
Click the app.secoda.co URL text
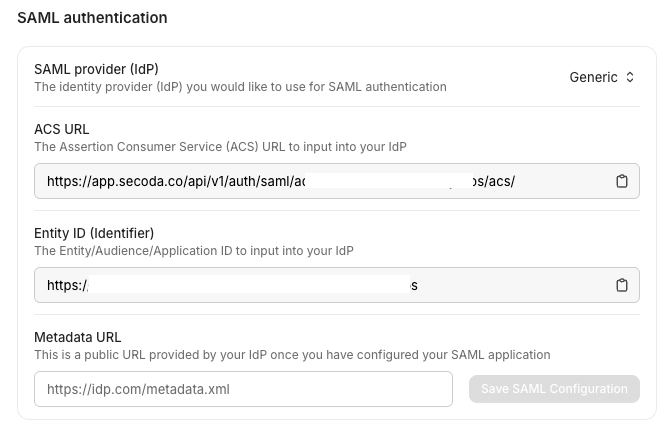[x=170, y=182]
